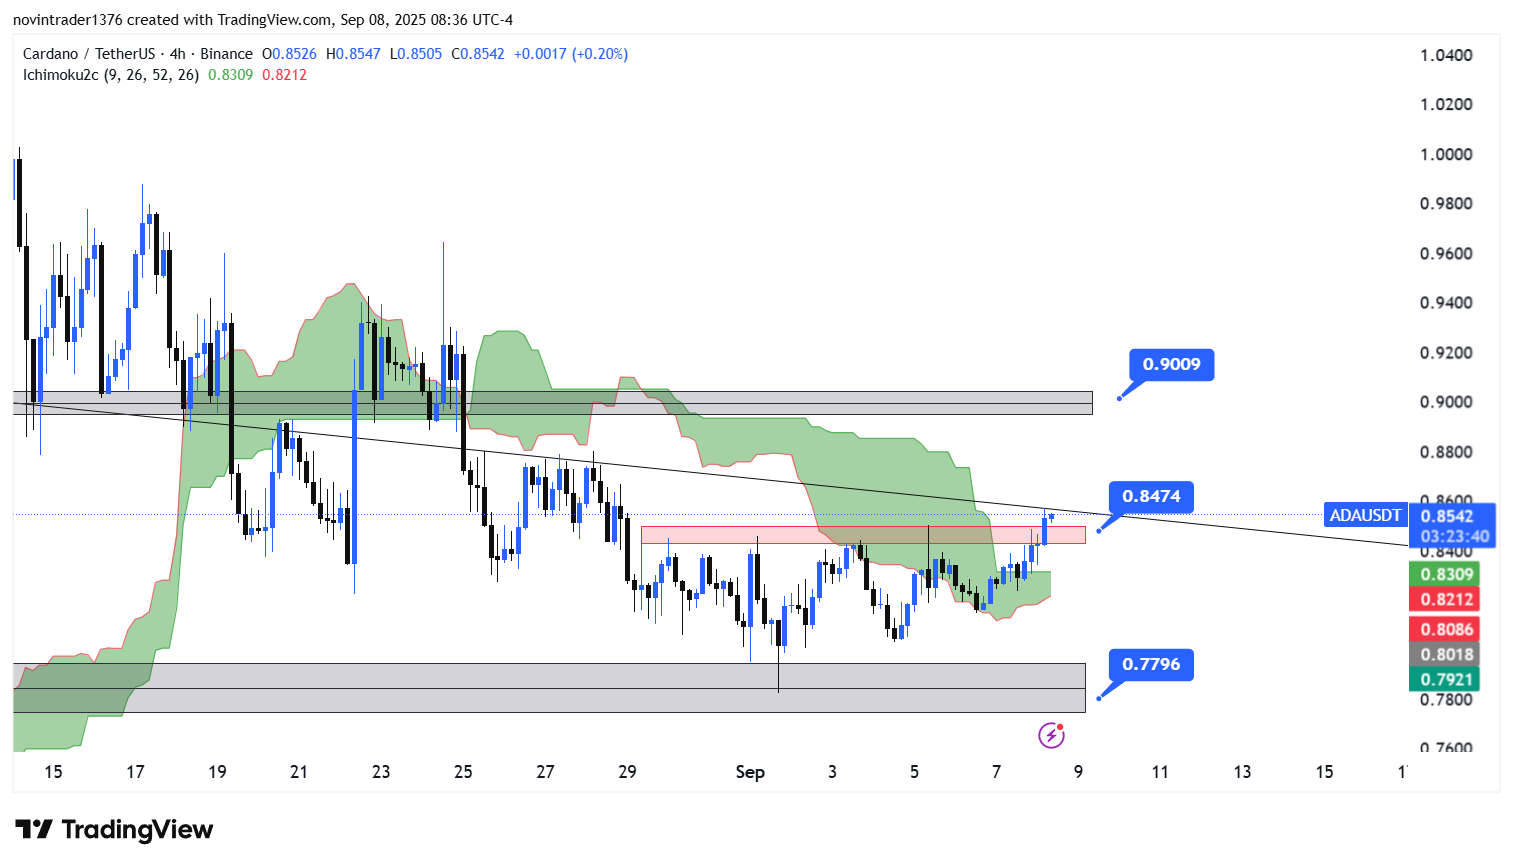
Task: Select the red 0.8212 price axis tag
Action: tap(1447, 599)
